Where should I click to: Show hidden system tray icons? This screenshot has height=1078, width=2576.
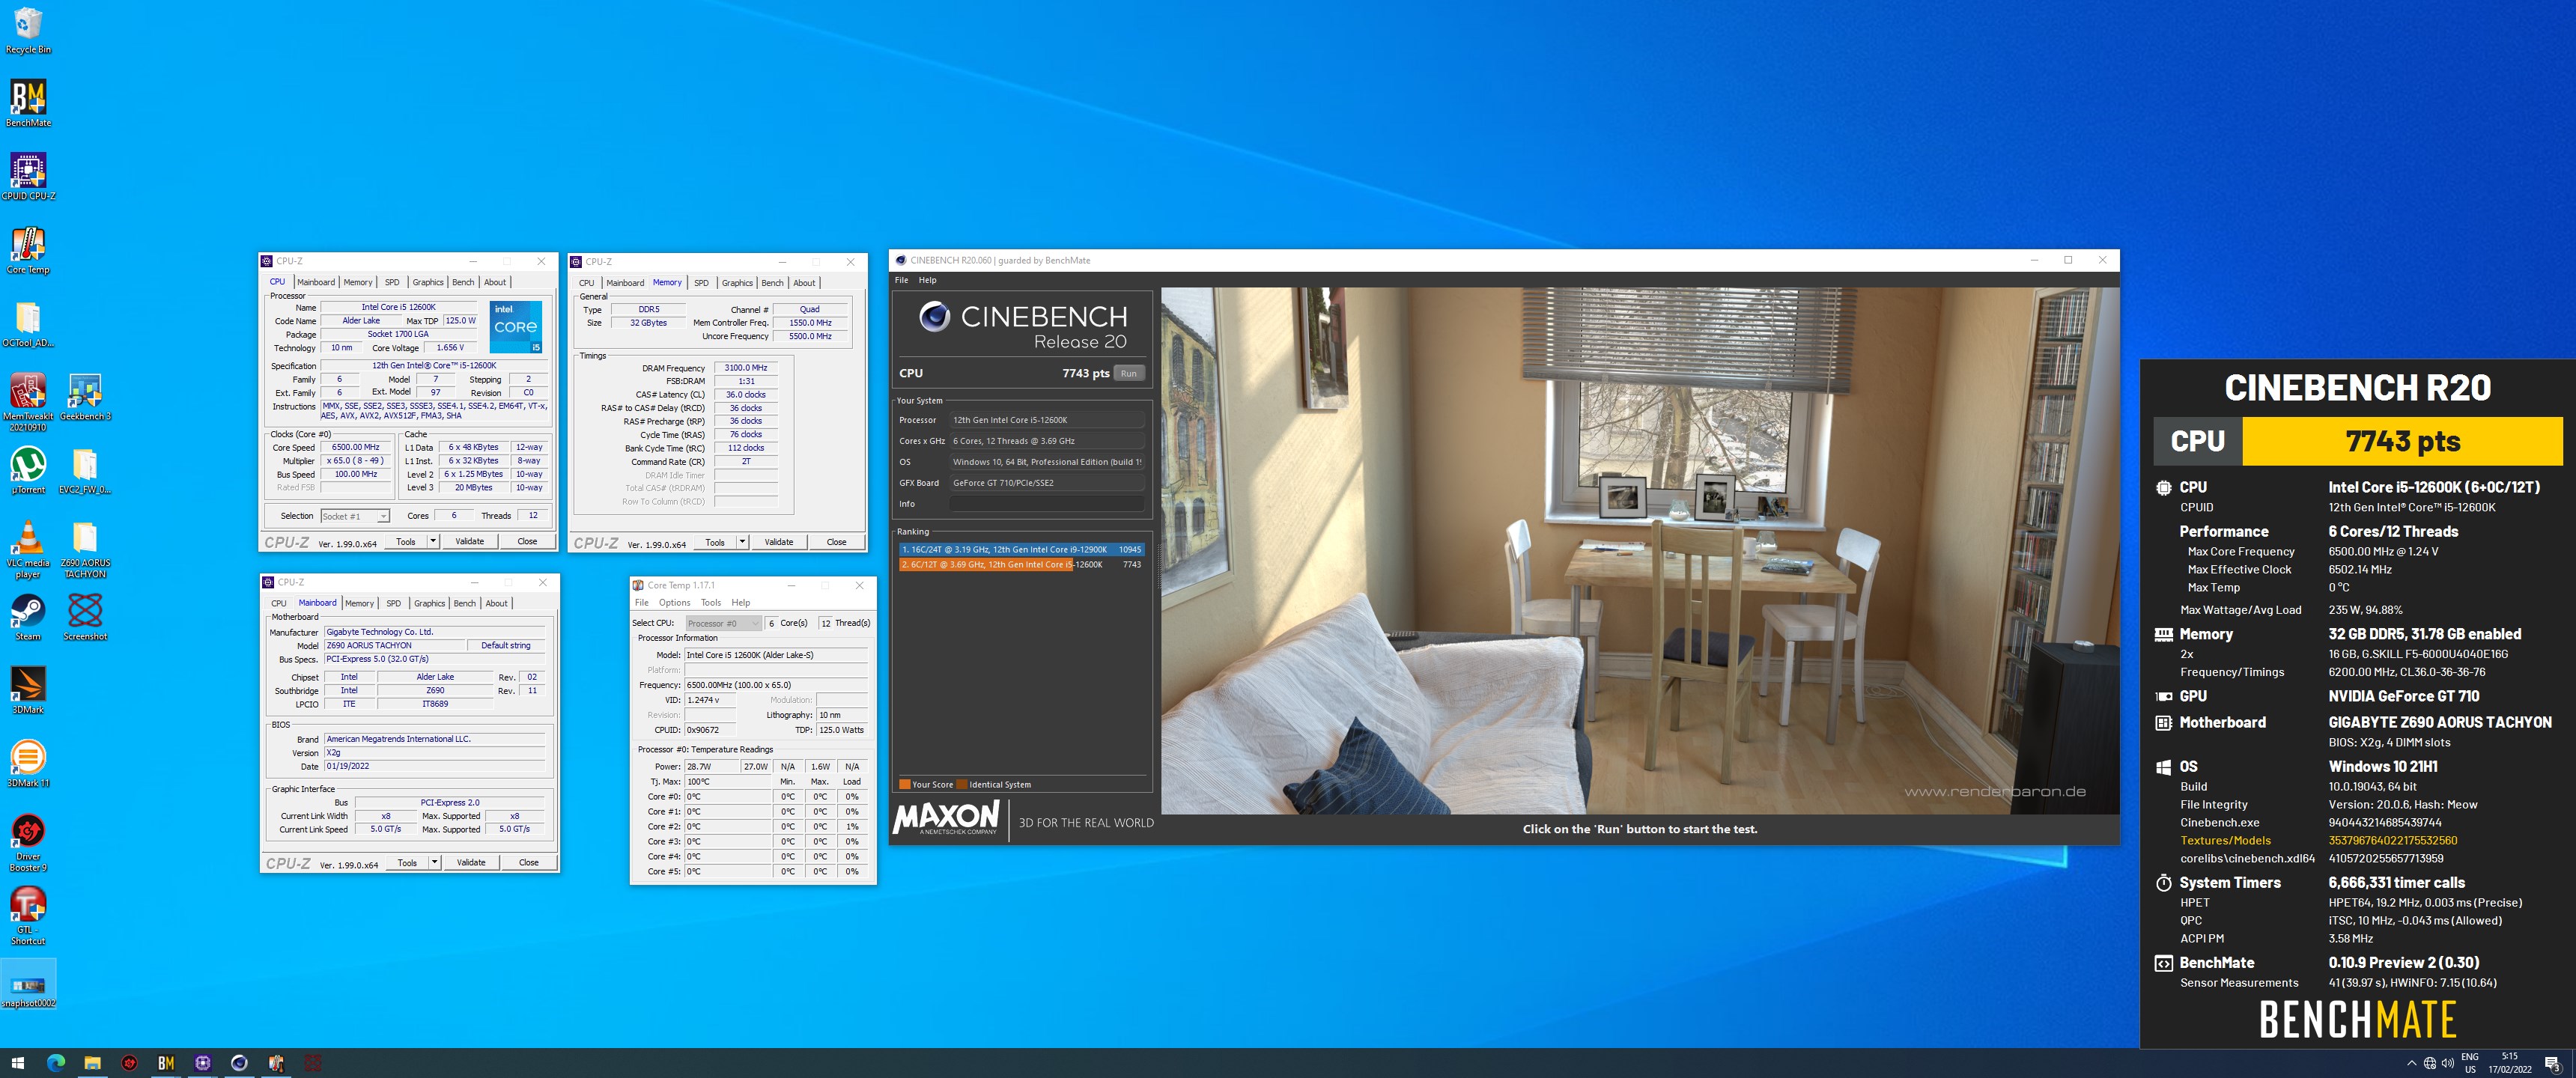pos(2411,1063)
